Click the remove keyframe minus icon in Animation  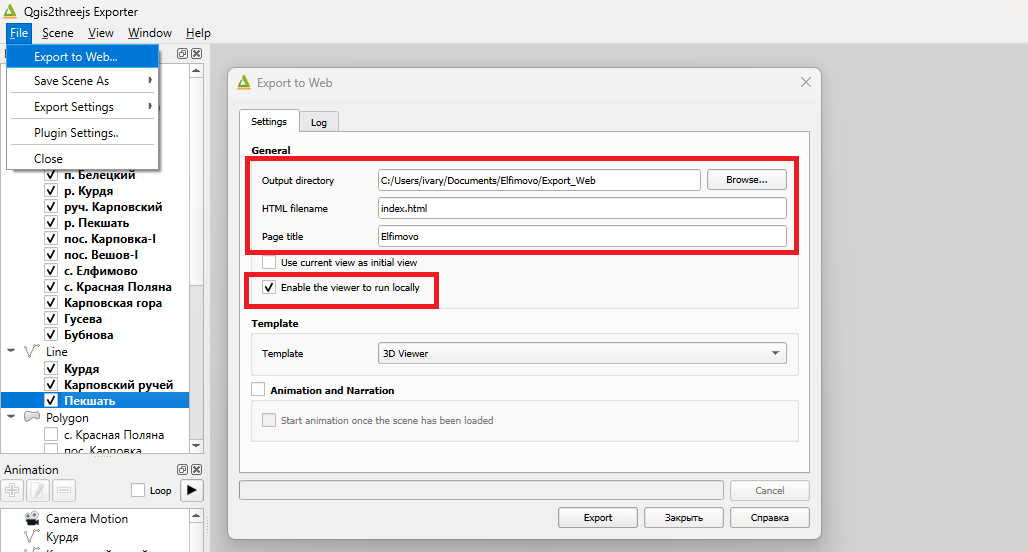pos(64,490)
